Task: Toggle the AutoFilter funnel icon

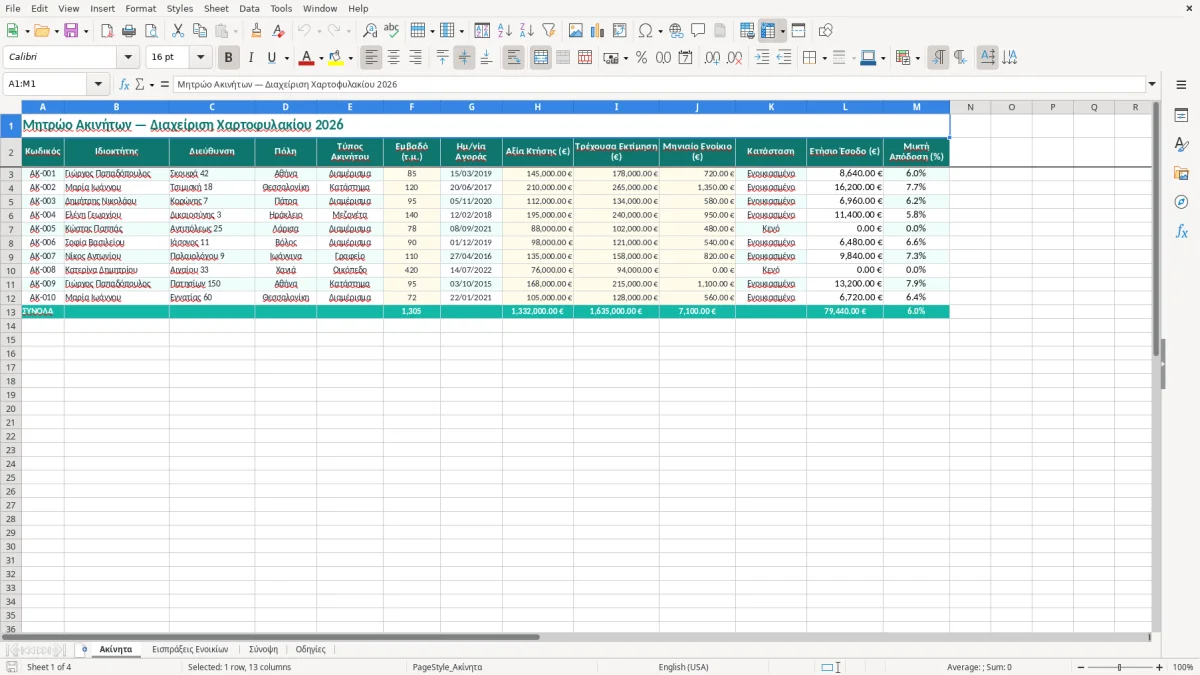Action: [548, 31]
